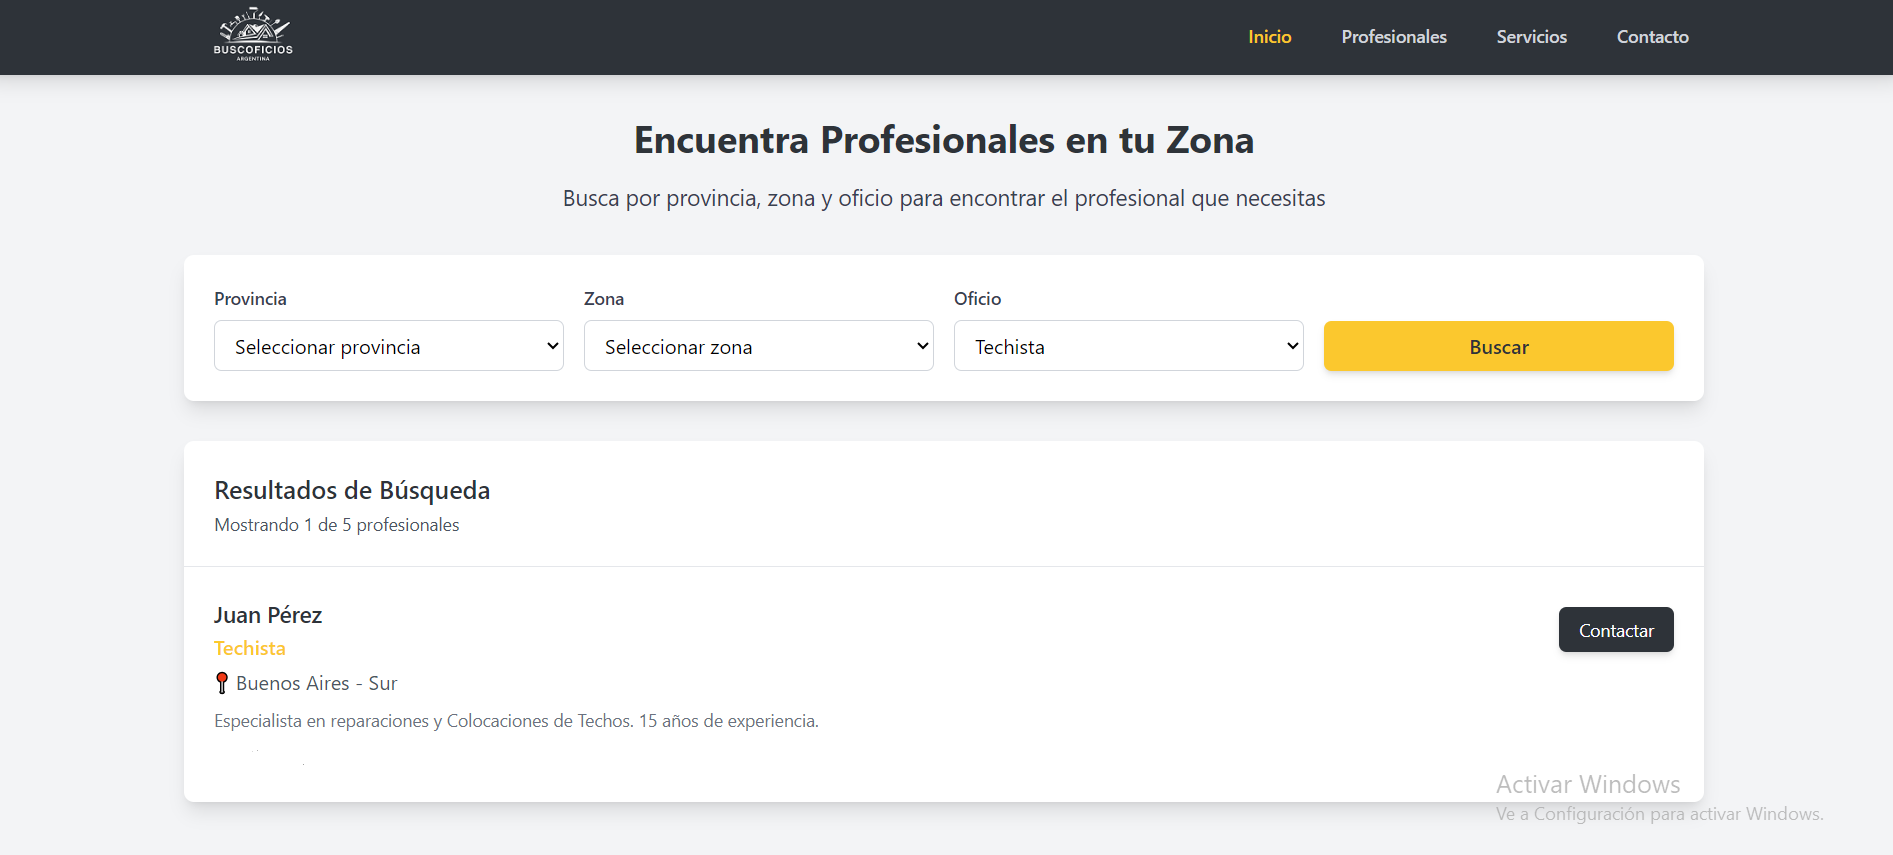Click the yellow Techista label under Juan Pérez
This screenshot has height=855, width=1893.
[250, 648]
